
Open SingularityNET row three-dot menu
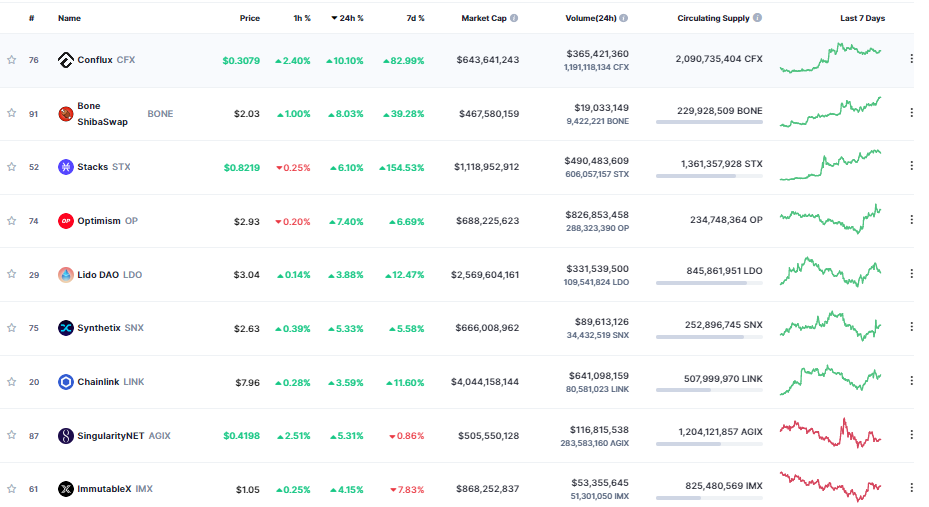coord(911,435)
